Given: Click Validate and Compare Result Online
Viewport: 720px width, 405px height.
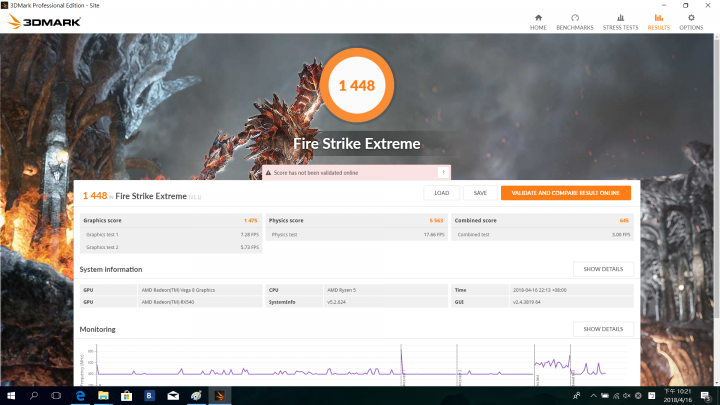Looking at the screenshot, I should (566, 193).
